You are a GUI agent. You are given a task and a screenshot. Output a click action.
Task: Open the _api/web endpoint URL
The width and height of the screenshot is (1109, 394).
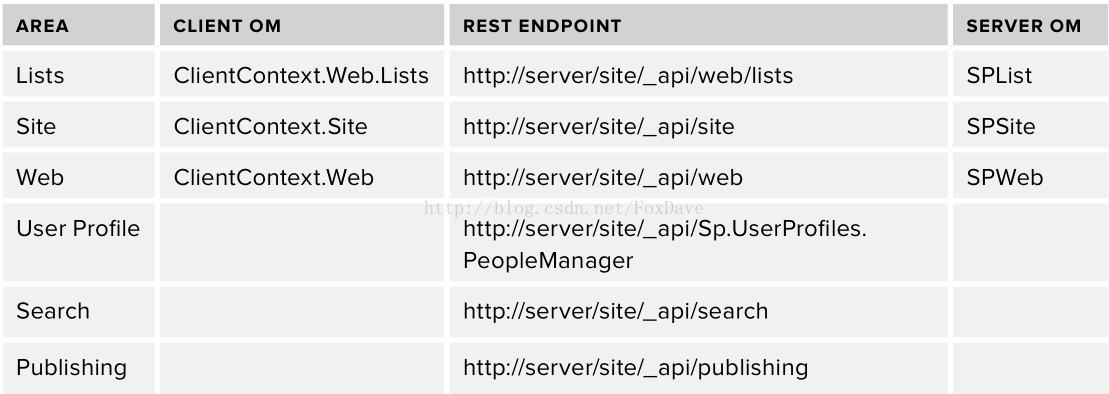[603, 178]
